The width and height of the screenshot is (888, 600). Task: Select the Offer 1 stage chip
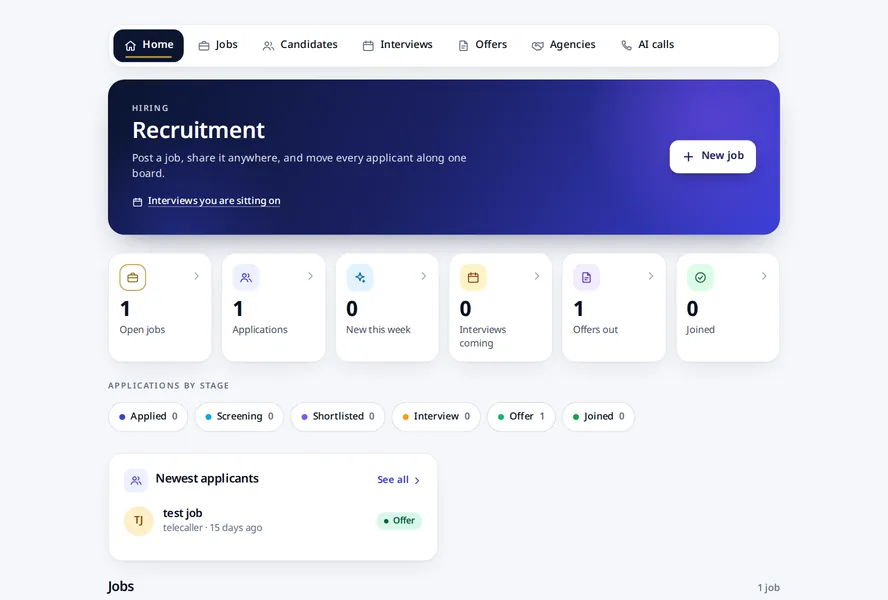[x=521, y=416]
